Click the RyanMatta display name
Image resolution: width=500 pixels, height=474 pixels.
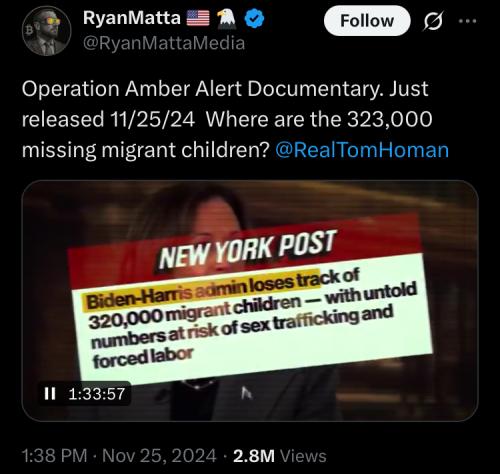tap(132, 18)
